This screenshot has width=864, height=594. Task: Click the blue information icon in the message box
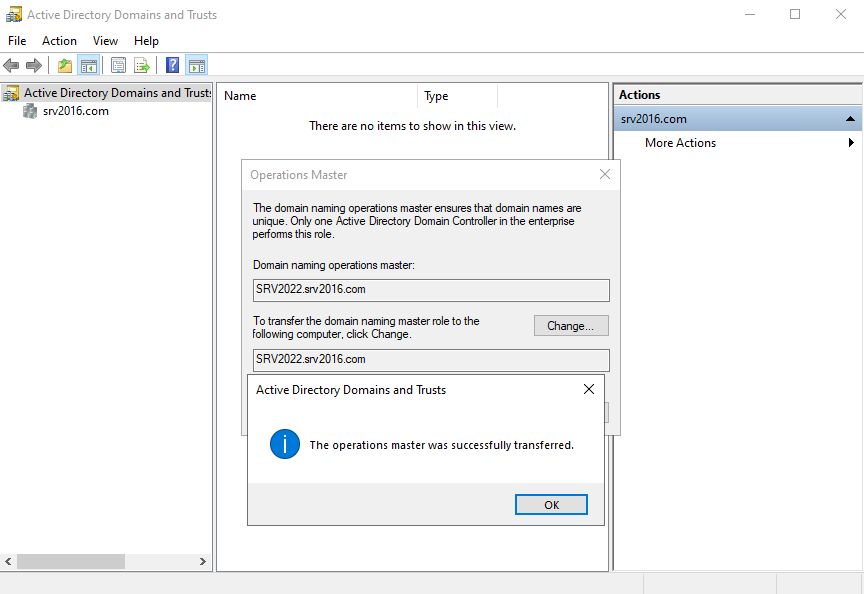click(x=285, y=444)
